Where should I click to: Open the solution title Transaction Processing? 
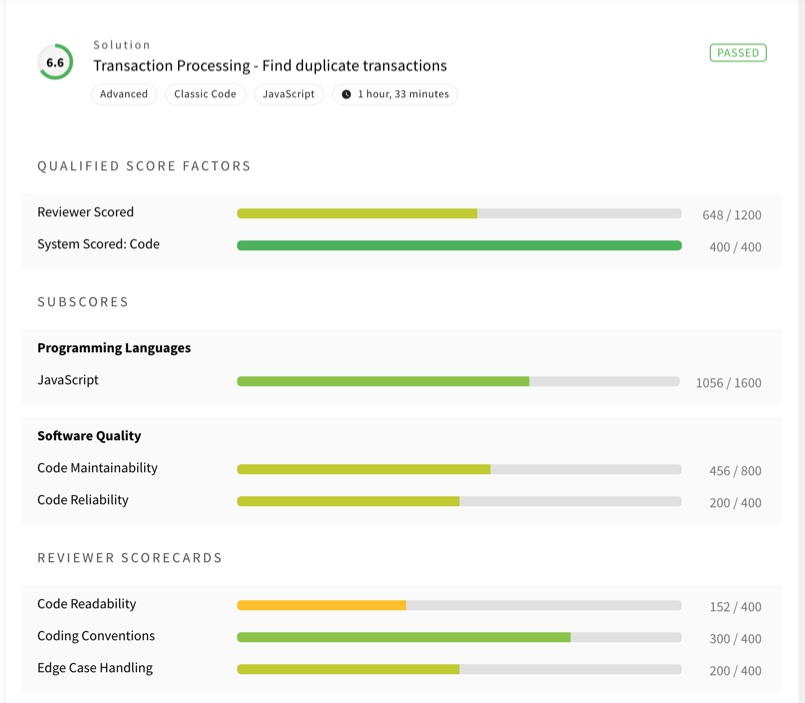(x=270, y=66)
